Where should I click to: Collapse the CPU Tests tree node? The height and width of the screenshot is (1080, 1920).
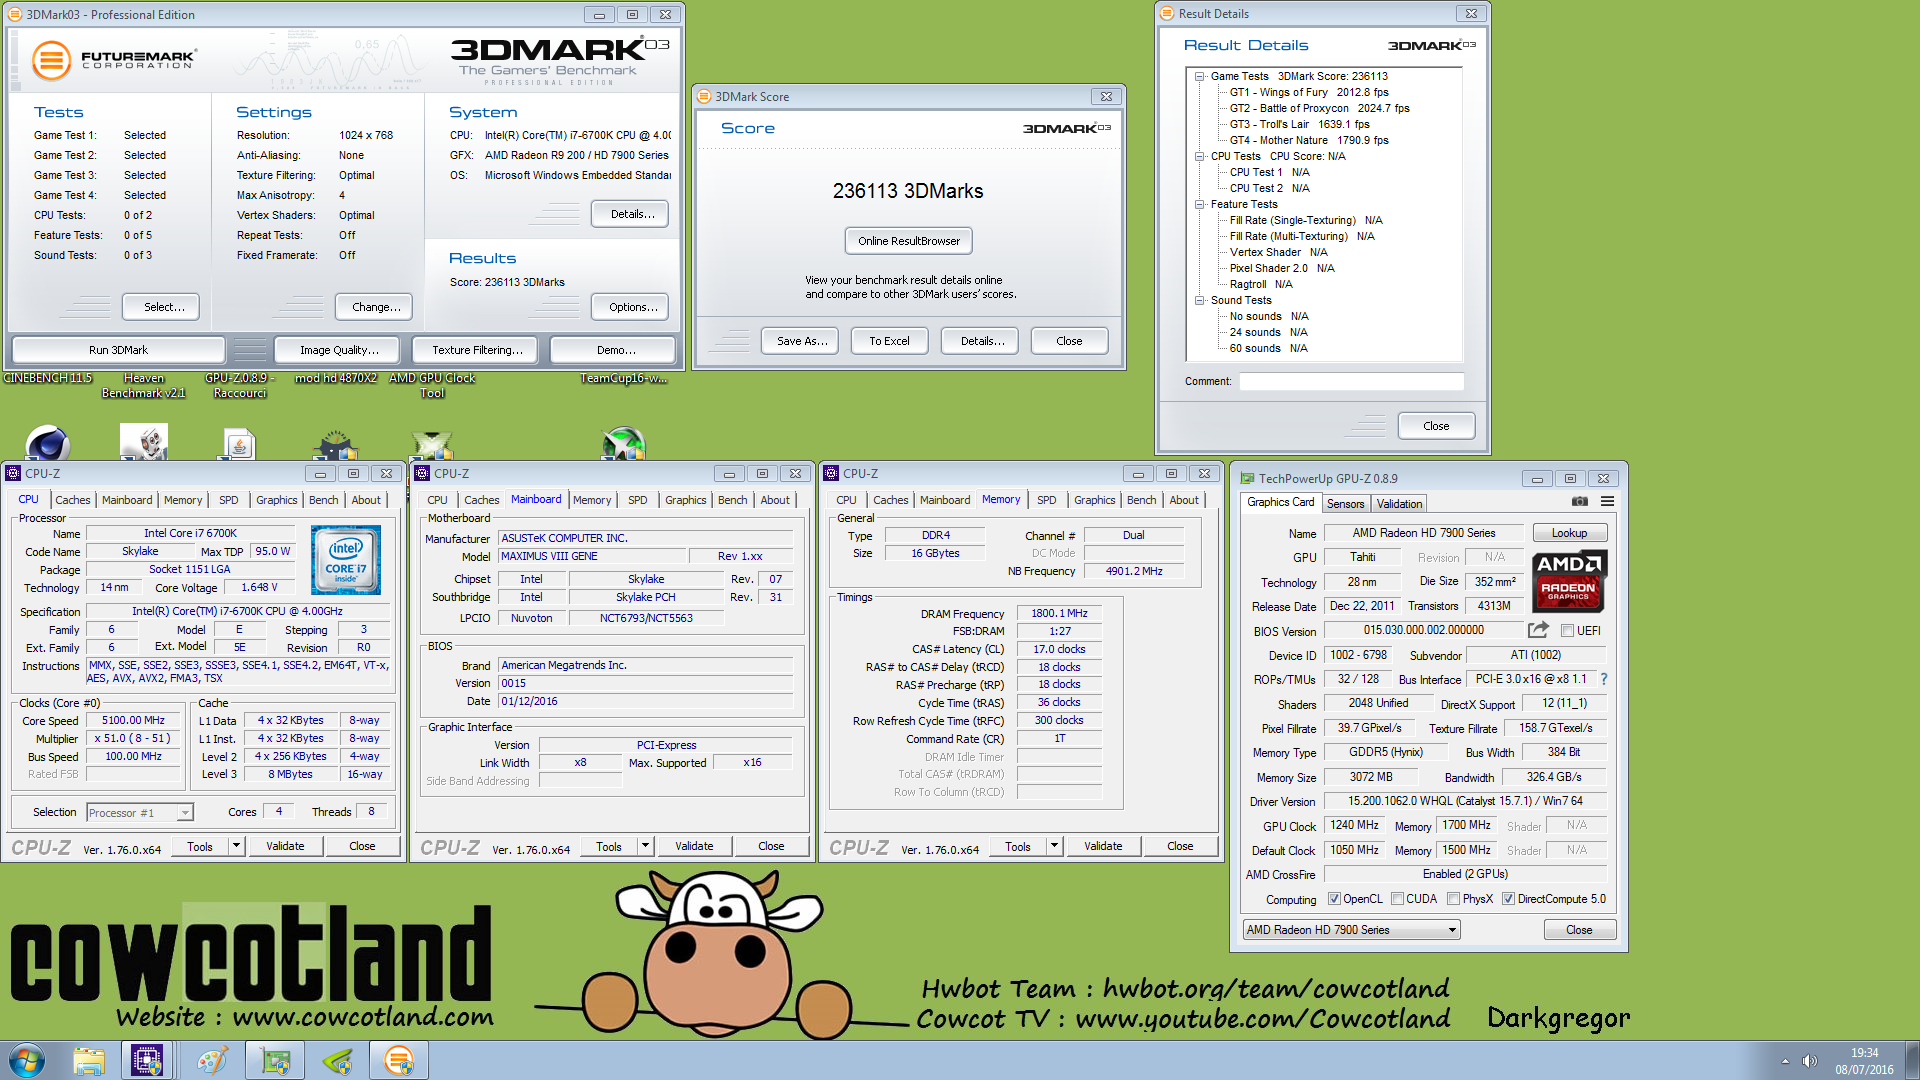click(1199, 156)
